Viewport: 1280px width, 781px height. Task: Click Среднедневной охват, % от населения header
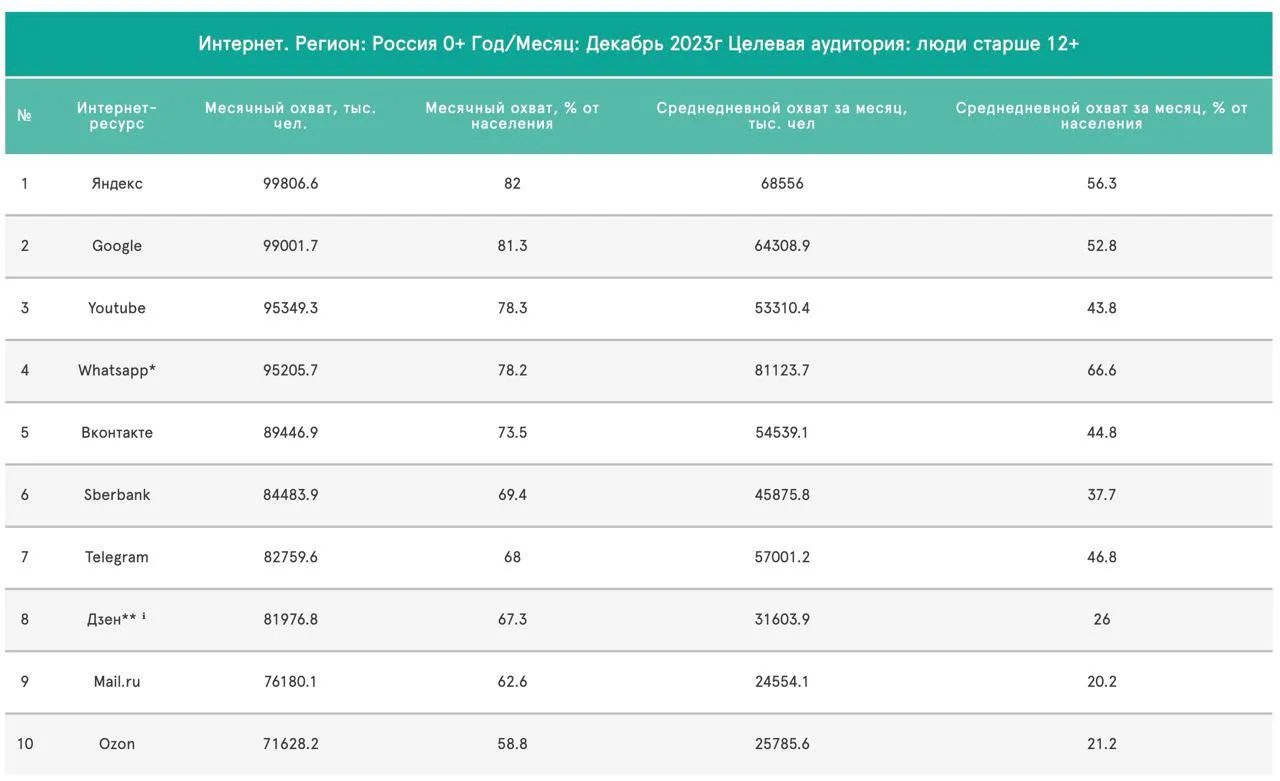pos(1102,116)
